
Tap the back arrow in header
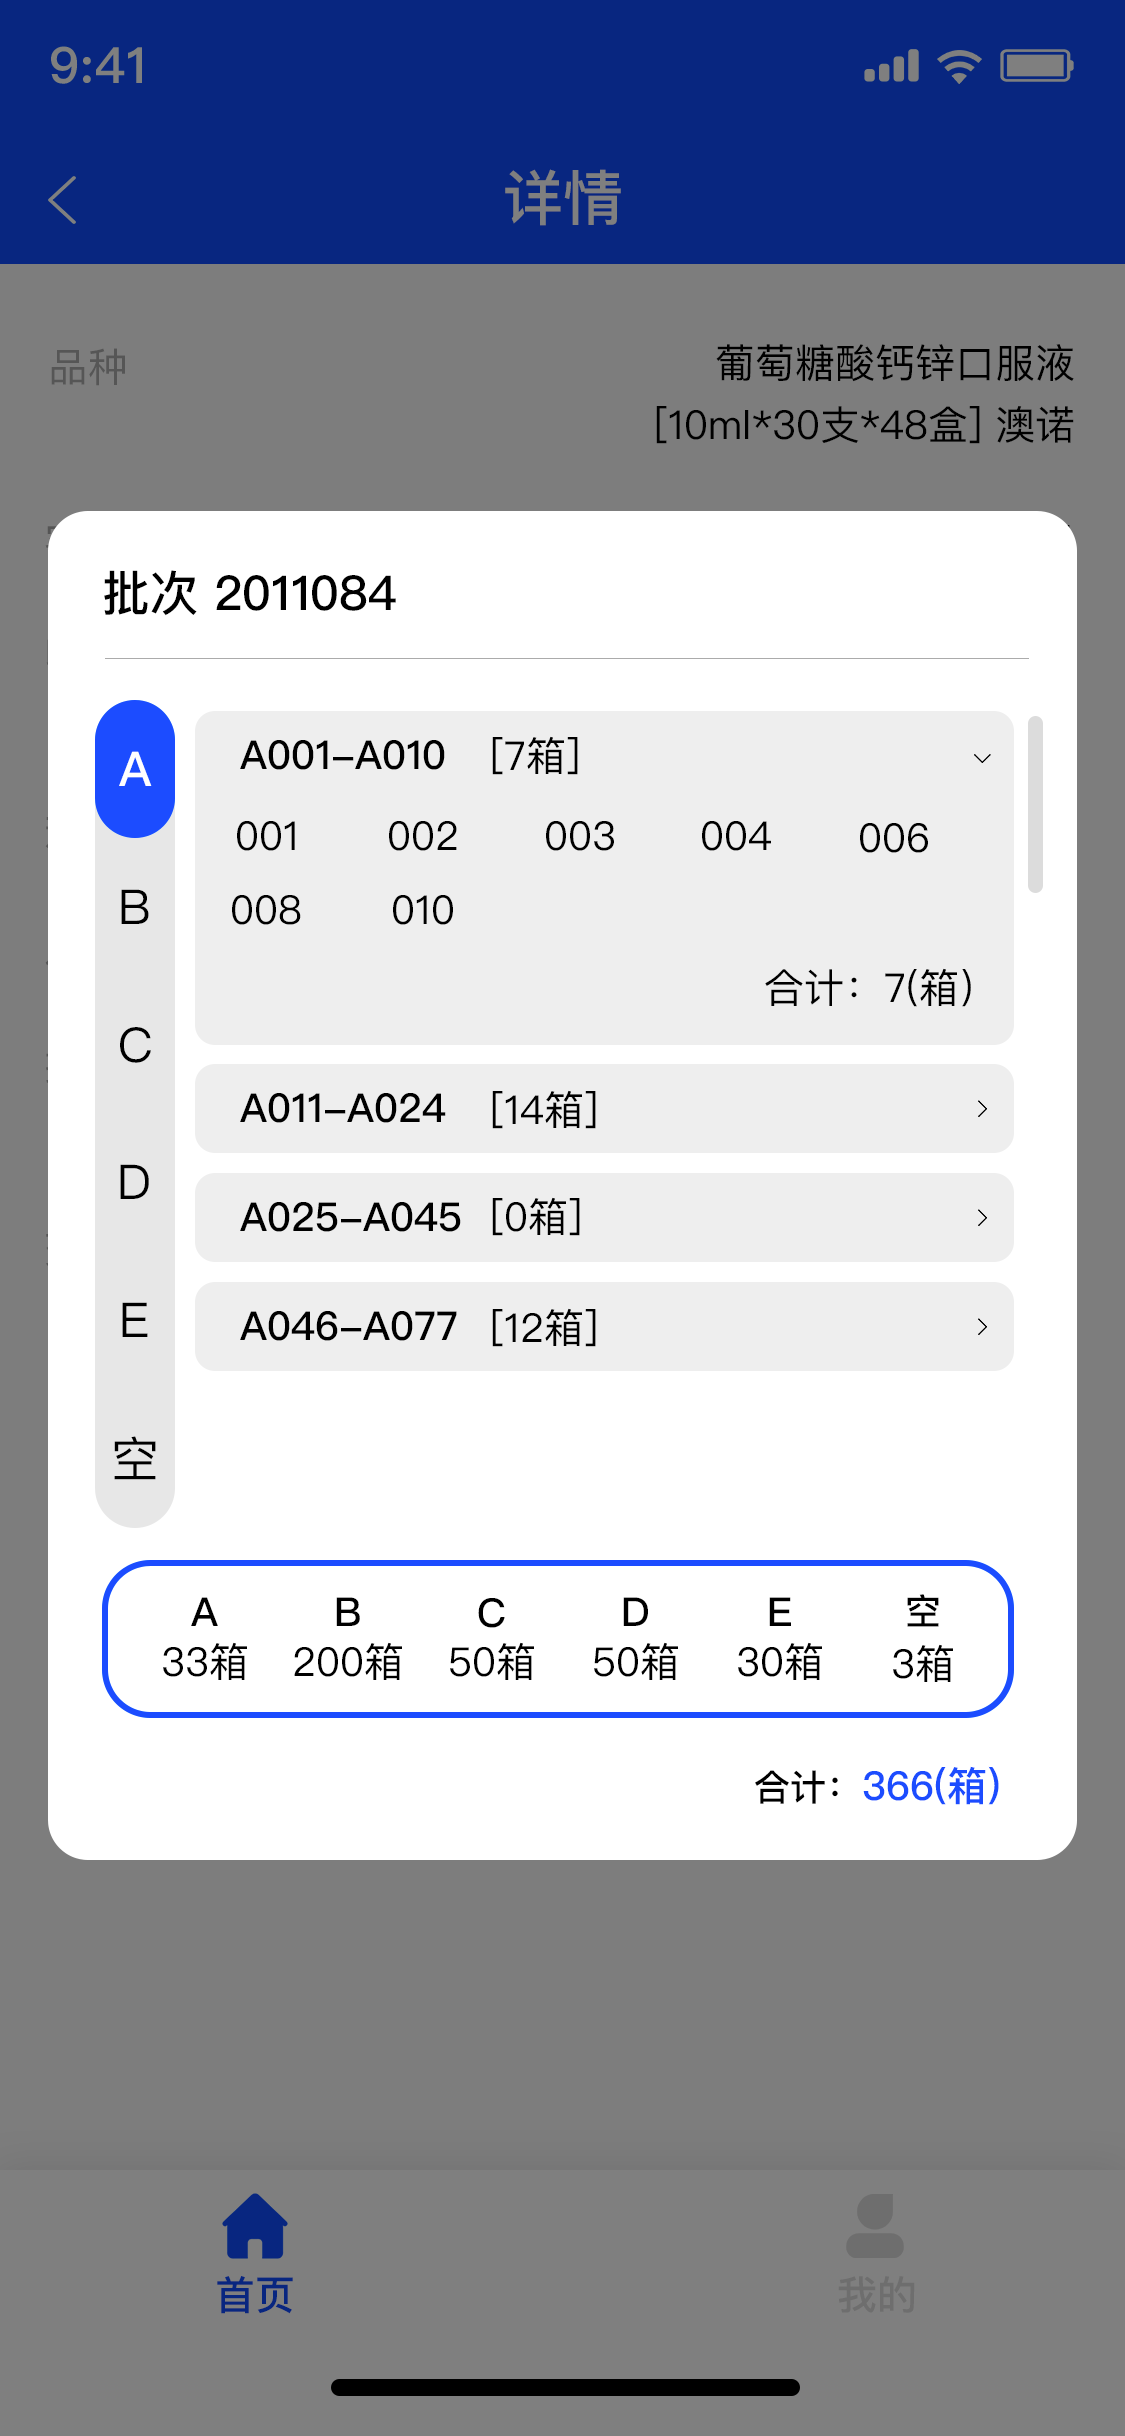coord(63,199)
